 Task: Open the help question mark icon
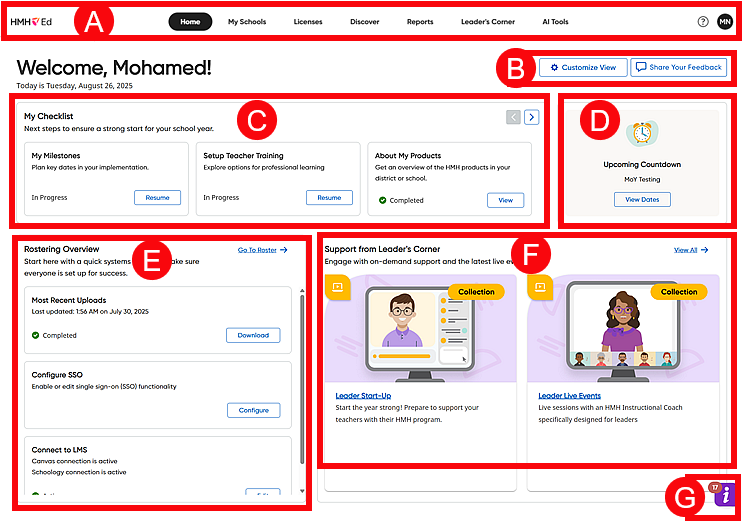click(x=703, y=22)
